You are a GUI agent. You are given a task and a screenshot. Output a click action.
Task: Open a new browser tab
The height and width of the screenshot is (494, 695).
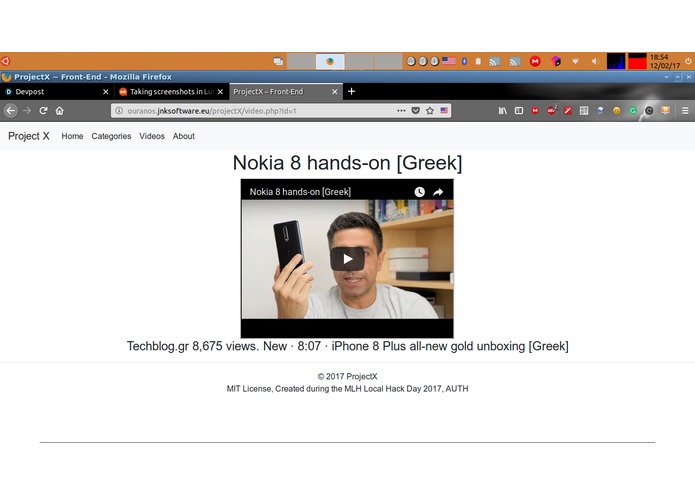point(351,91)
